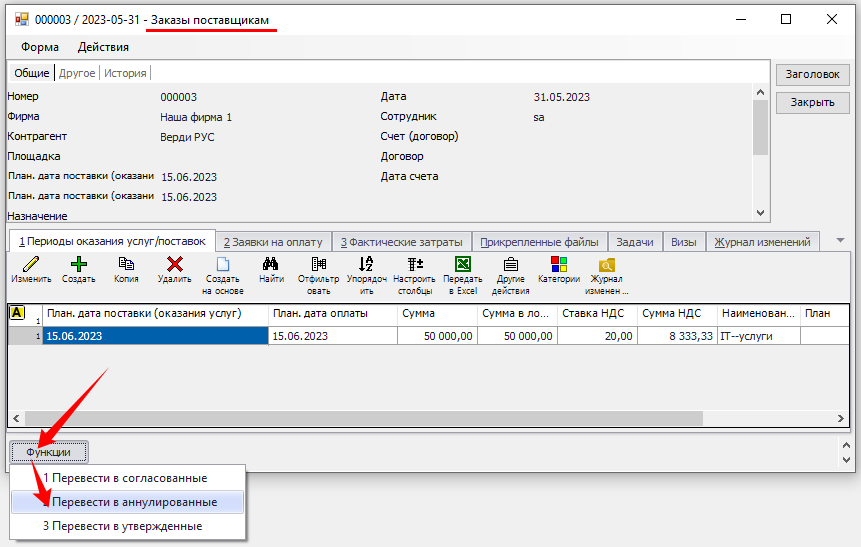
Task: Click Настроить столбцы toolbar icon
Action: pos(414,265)
